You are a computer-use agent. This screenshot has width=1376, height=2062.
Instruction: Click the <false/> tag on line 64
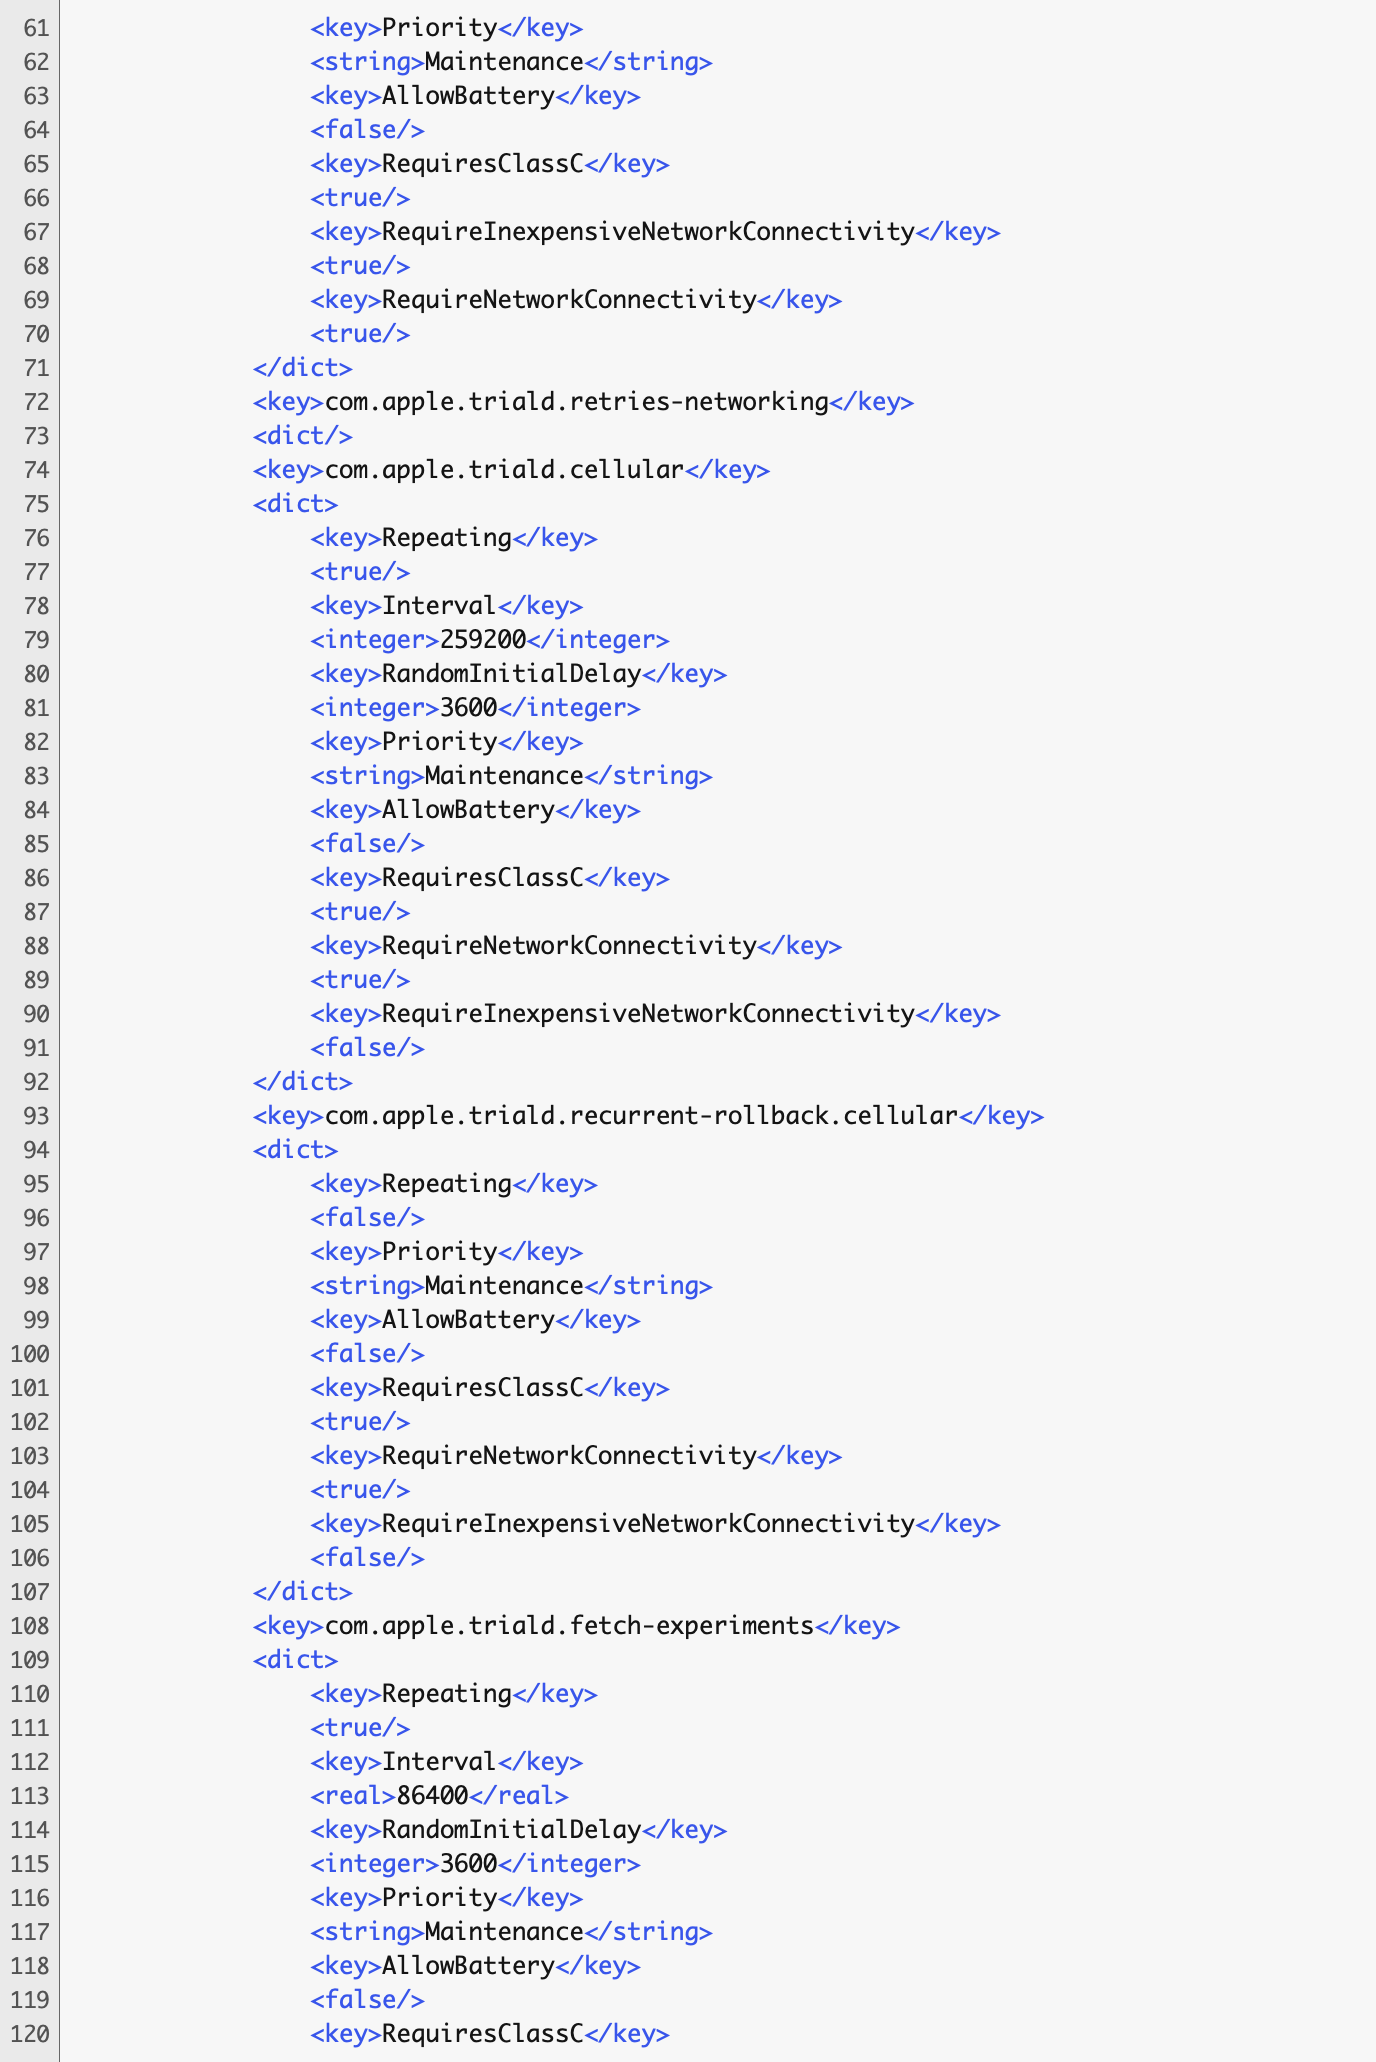[368, 130]
